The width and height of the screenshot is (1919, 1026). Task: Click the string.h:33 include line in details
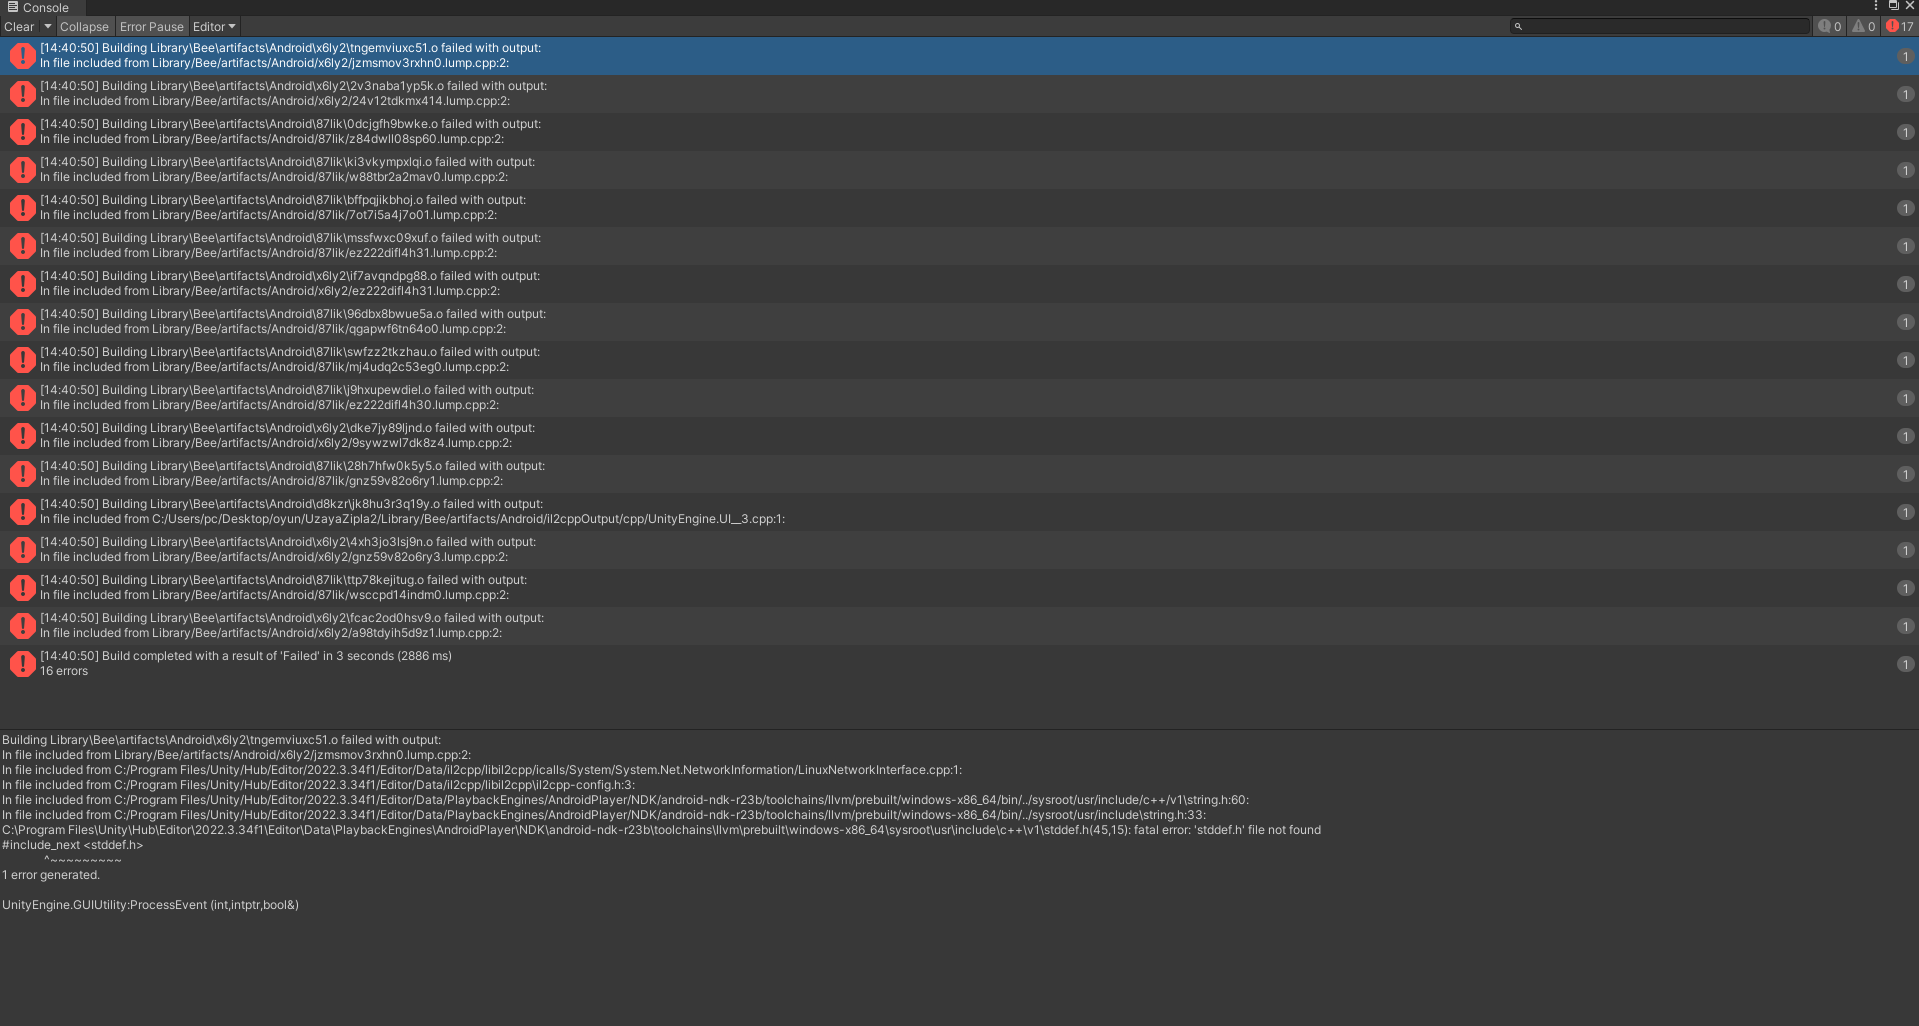coord(604,815)
